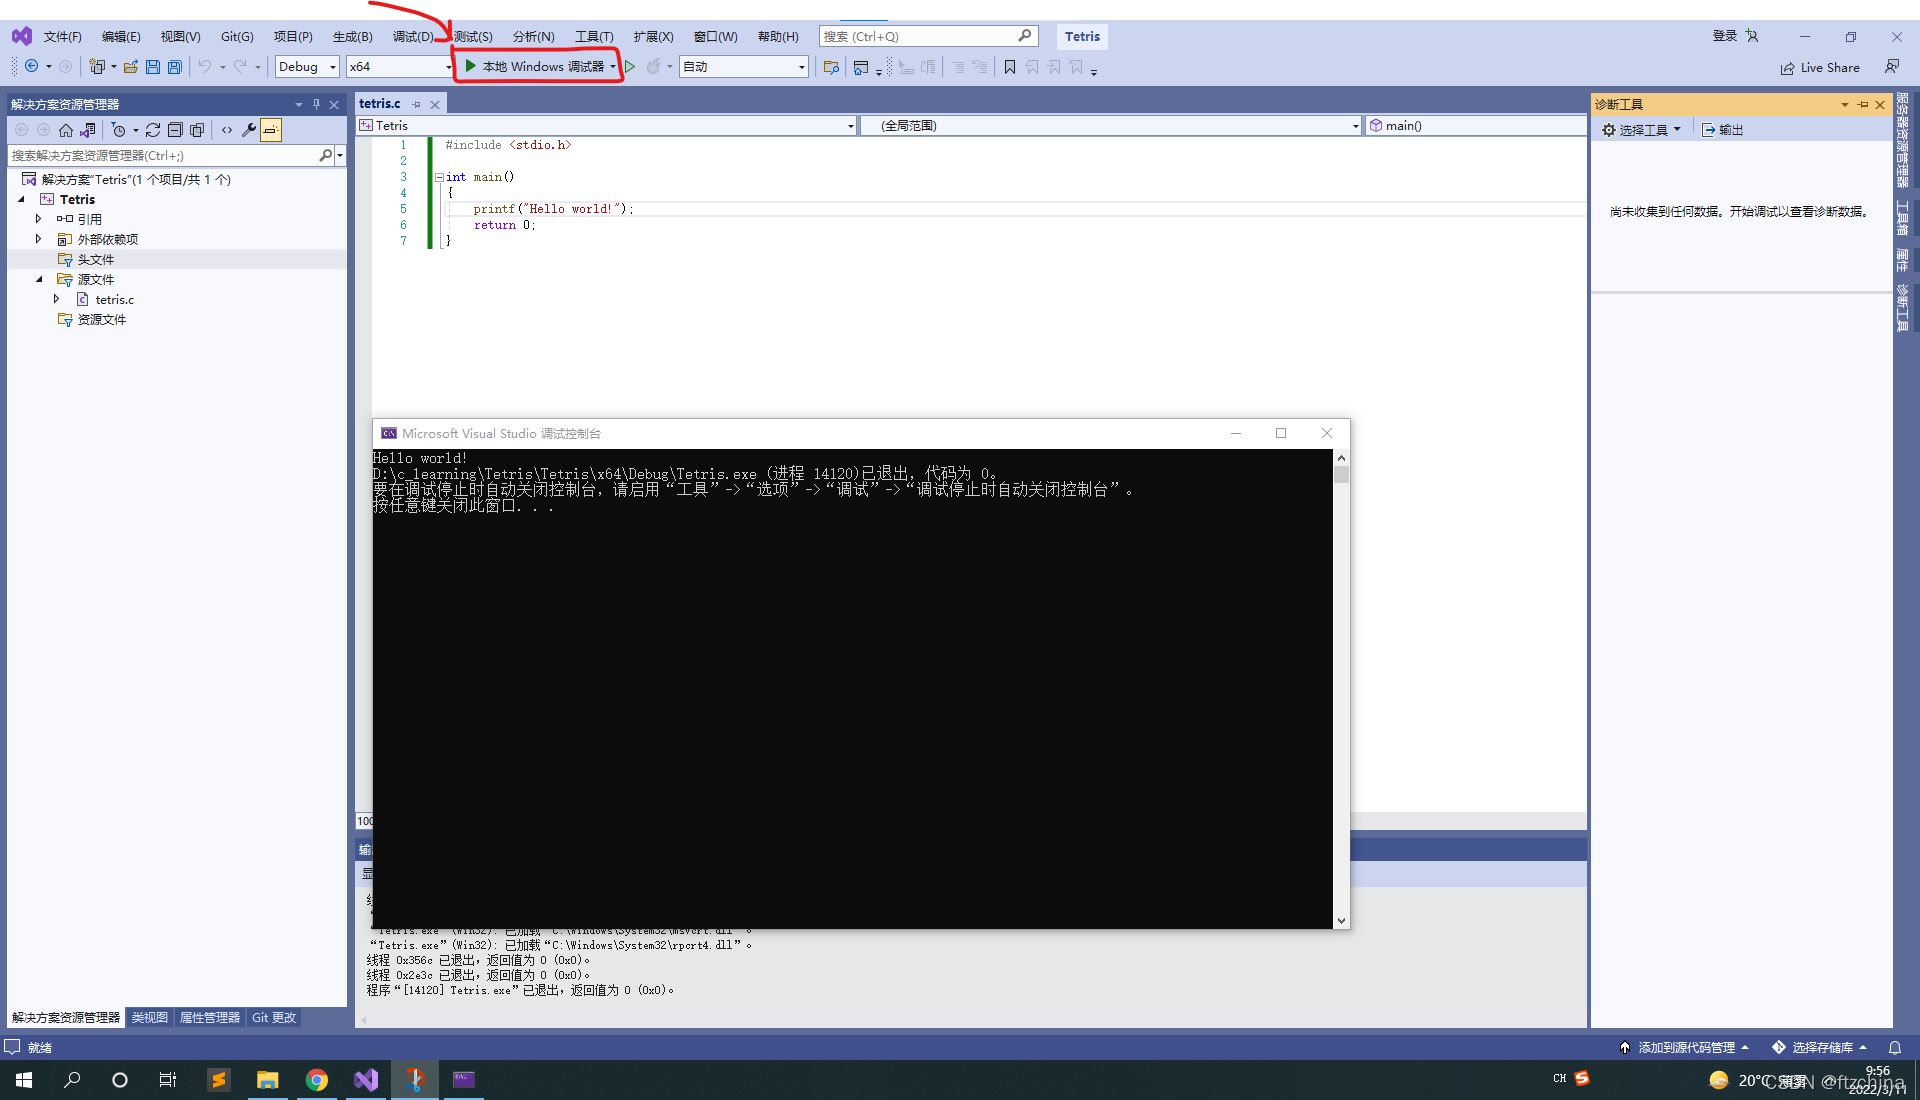Image resolution: width=1920 pixels, height=1100 pixels.
Task: Click the Find in Files folder-search icon
Action: [x=831, y=67]
